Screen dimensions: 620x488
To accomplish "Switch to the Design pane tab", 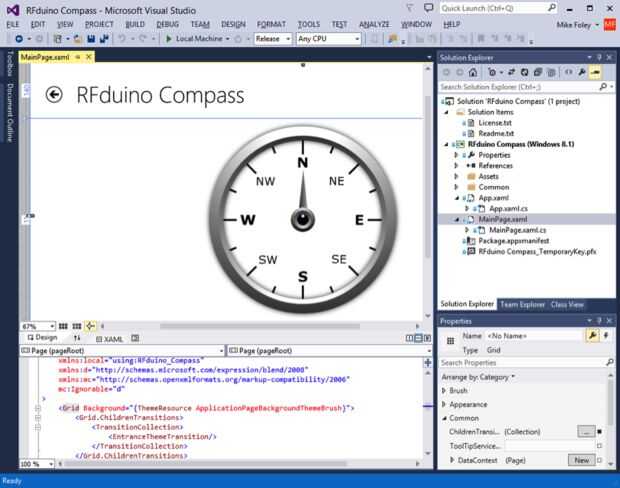I will tap(42, 338).
